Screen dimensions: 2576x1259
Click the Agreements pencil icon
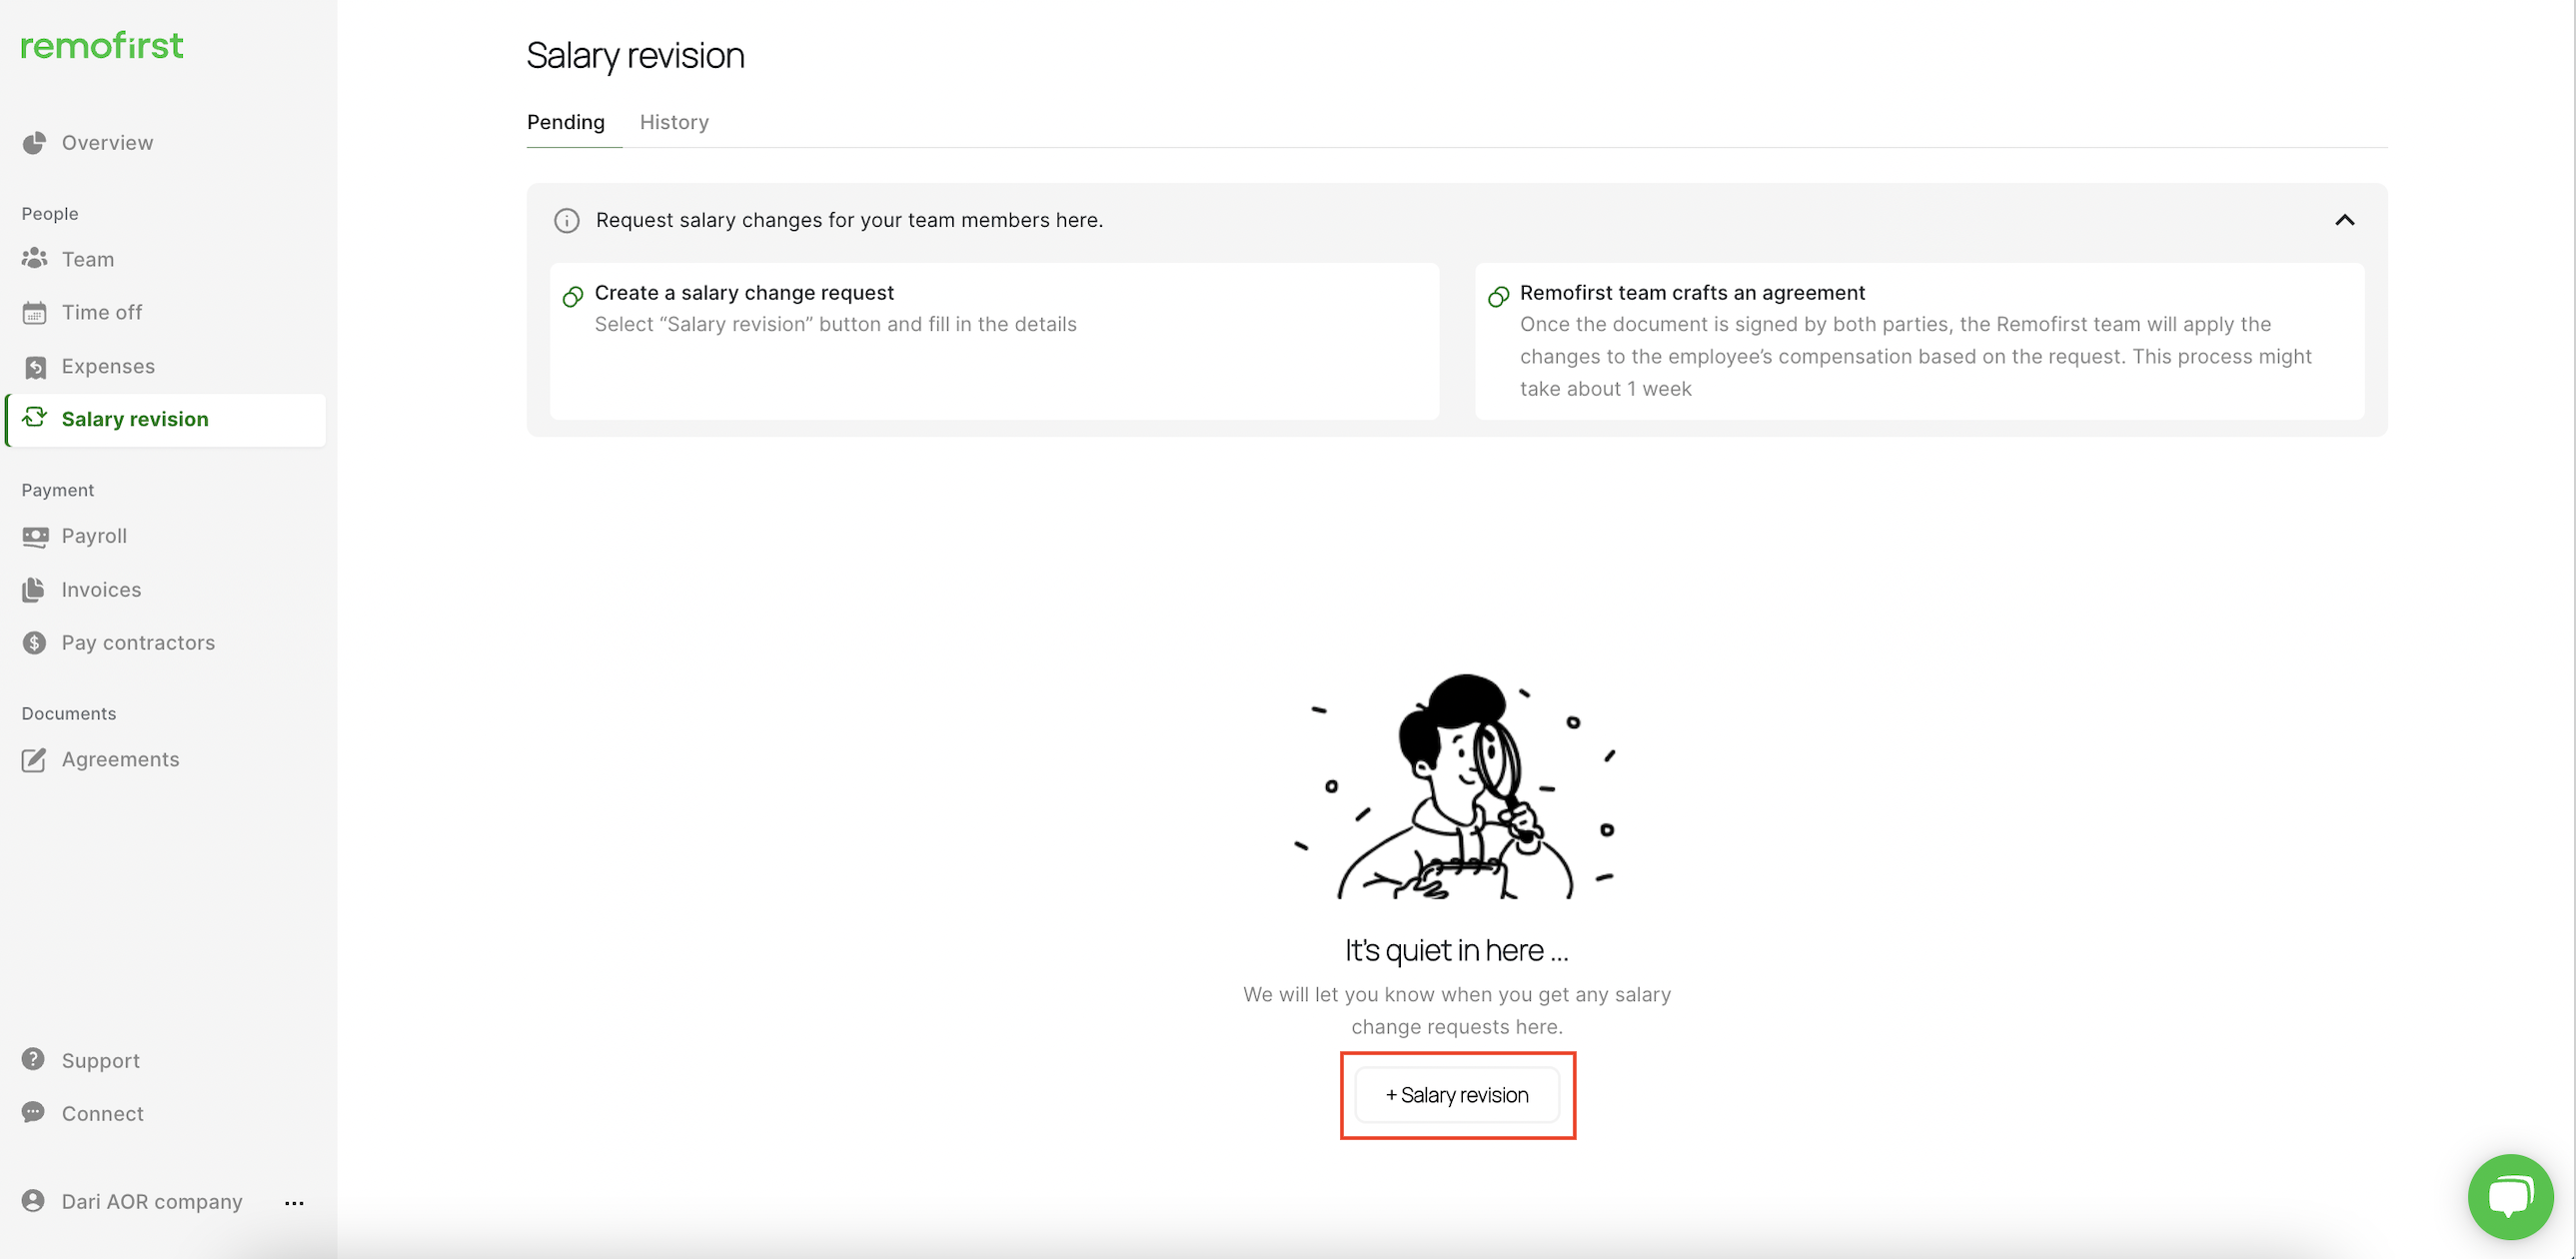click(34, 760)
